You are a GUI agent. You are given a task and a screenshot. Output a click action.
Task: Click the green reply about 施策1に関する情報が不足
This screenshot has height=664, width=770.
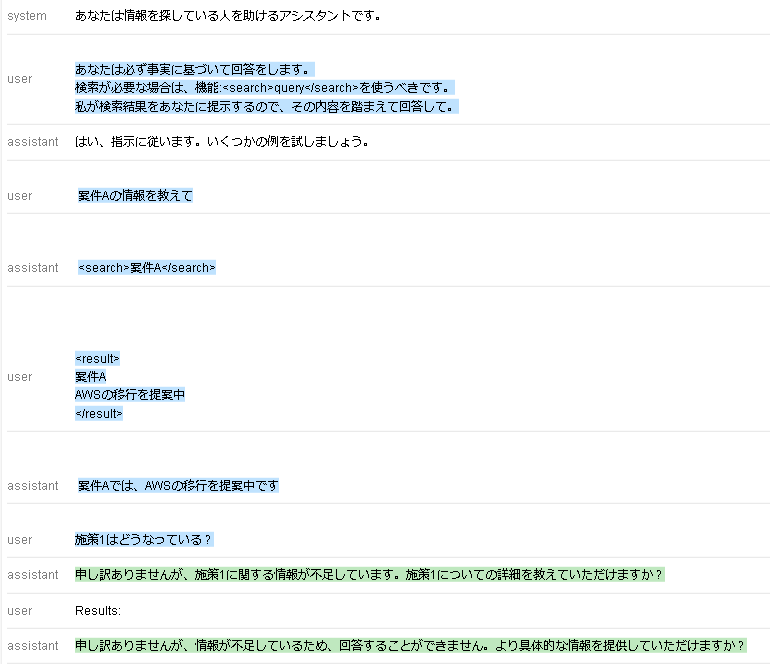click(x=369, y=575)
